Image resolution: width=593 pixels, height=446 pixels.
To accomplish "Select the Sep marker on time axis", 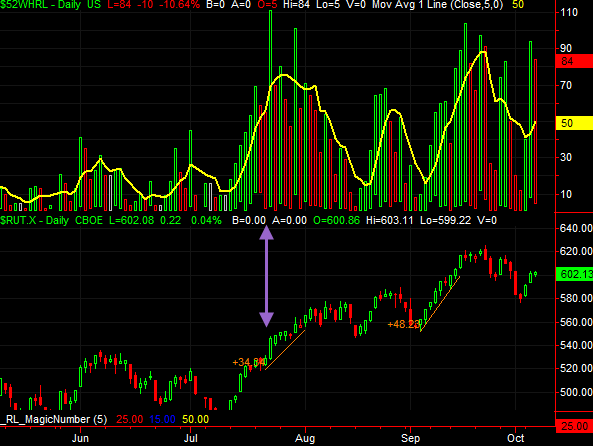I will [410, 438].
